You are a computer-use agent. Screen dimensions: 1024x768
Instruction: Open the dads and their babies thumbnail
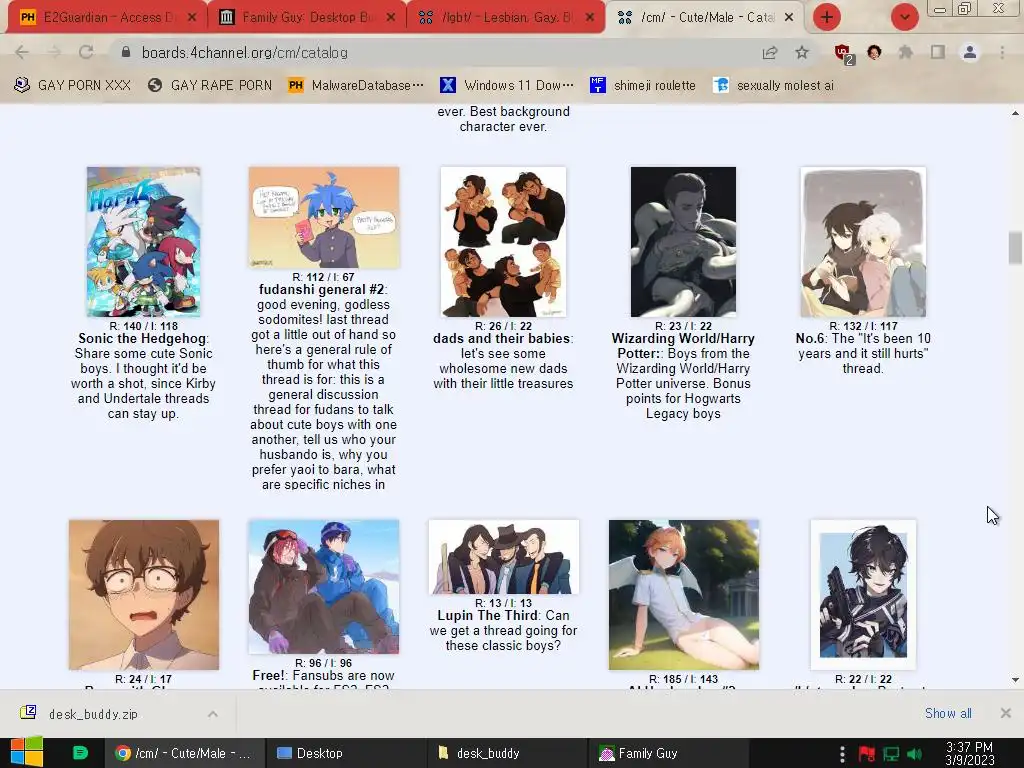(504, 242)
